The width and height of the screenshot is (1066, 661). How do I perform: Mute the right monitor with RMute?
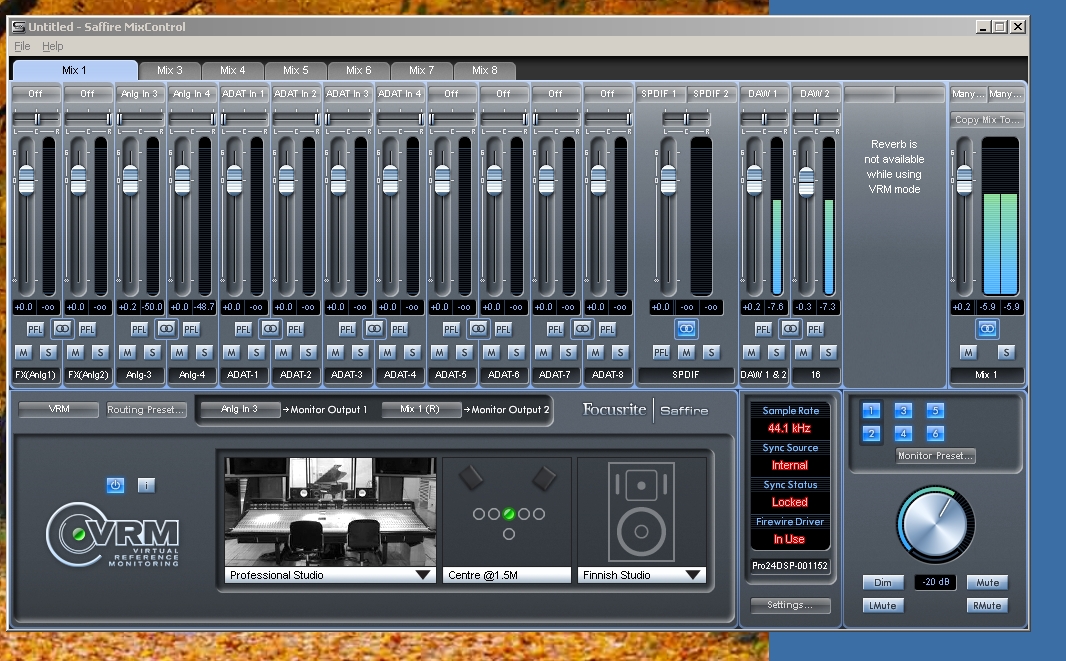pos(987,606)
